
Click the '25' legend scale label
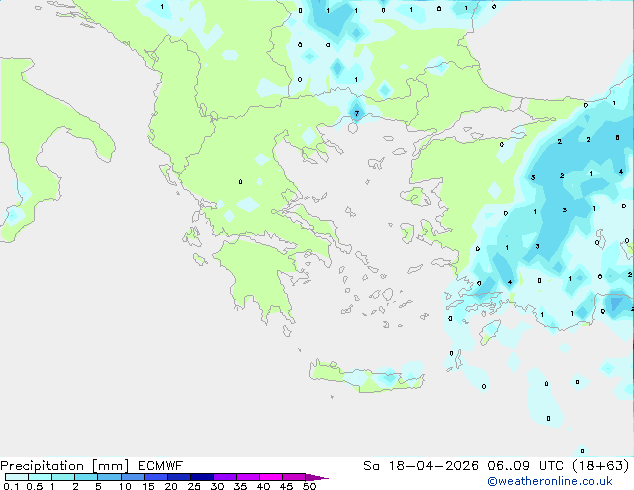(194, 486)
